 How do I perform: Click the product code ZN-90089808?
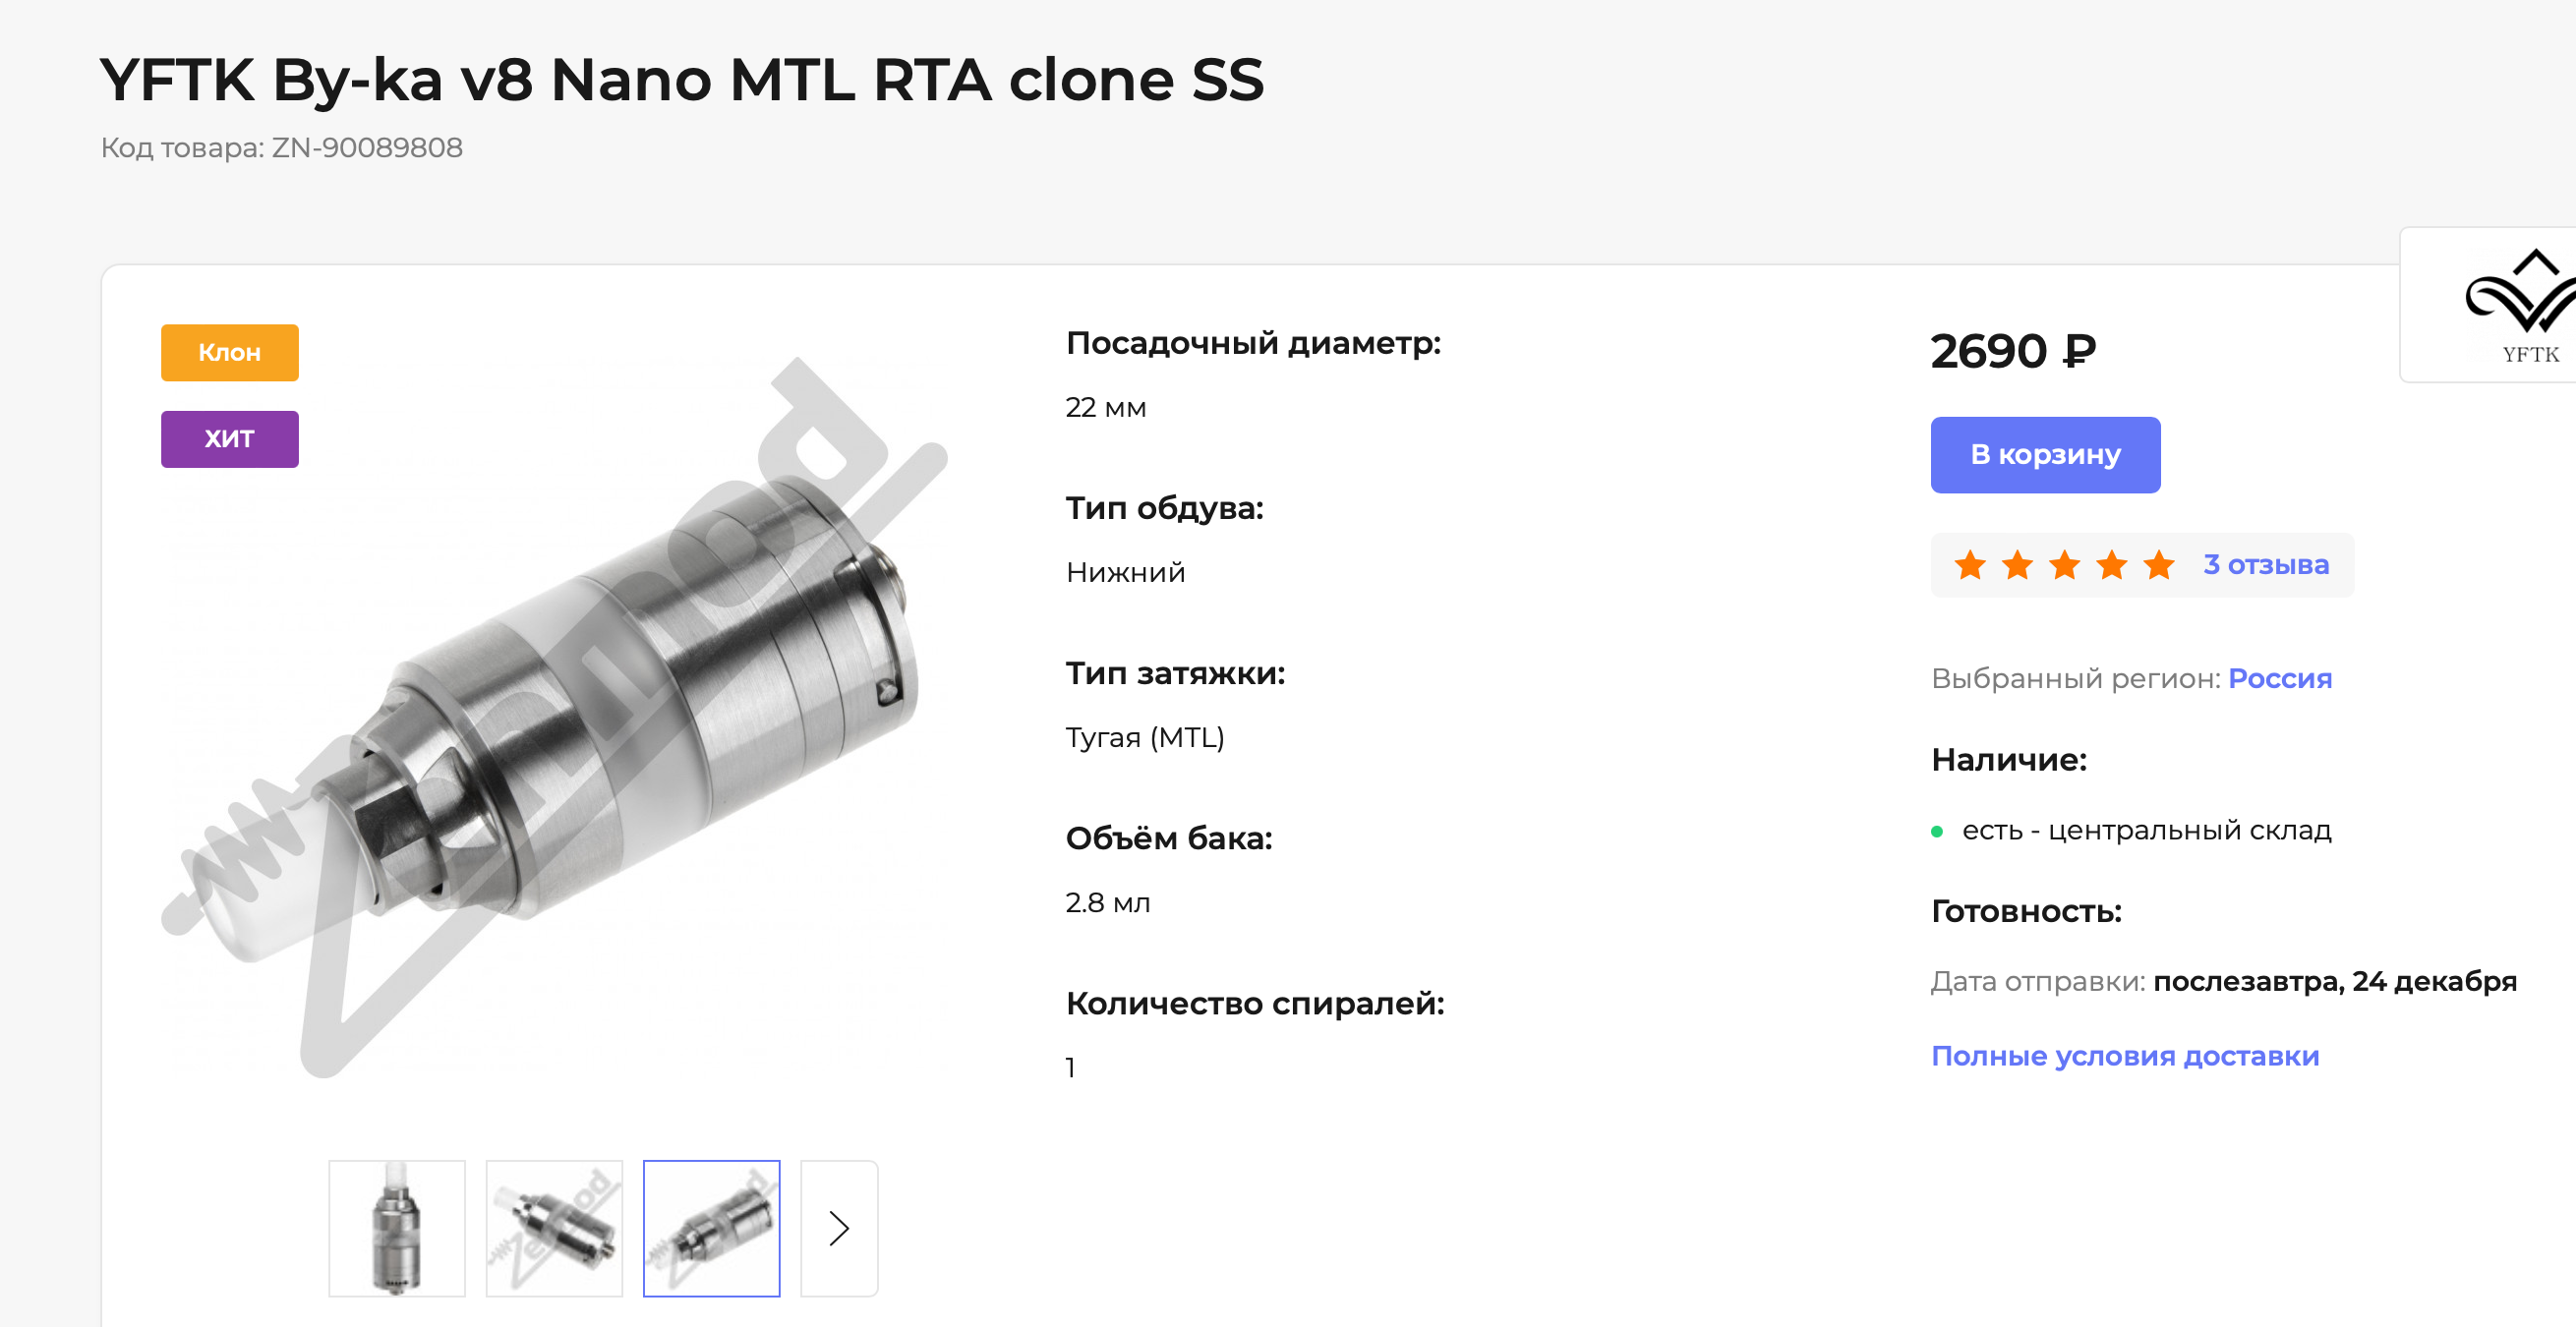pos(367,148)
